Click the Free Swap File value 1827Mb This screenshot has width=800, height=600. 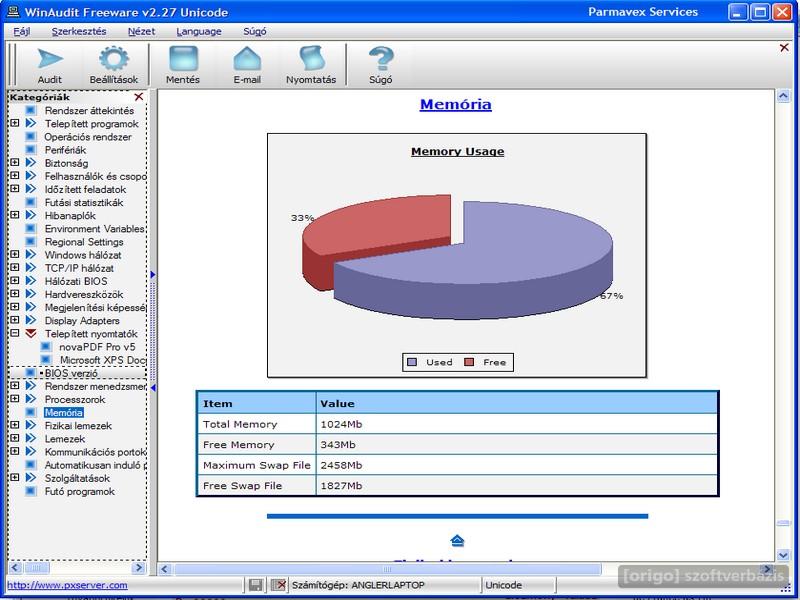(341, 486)
